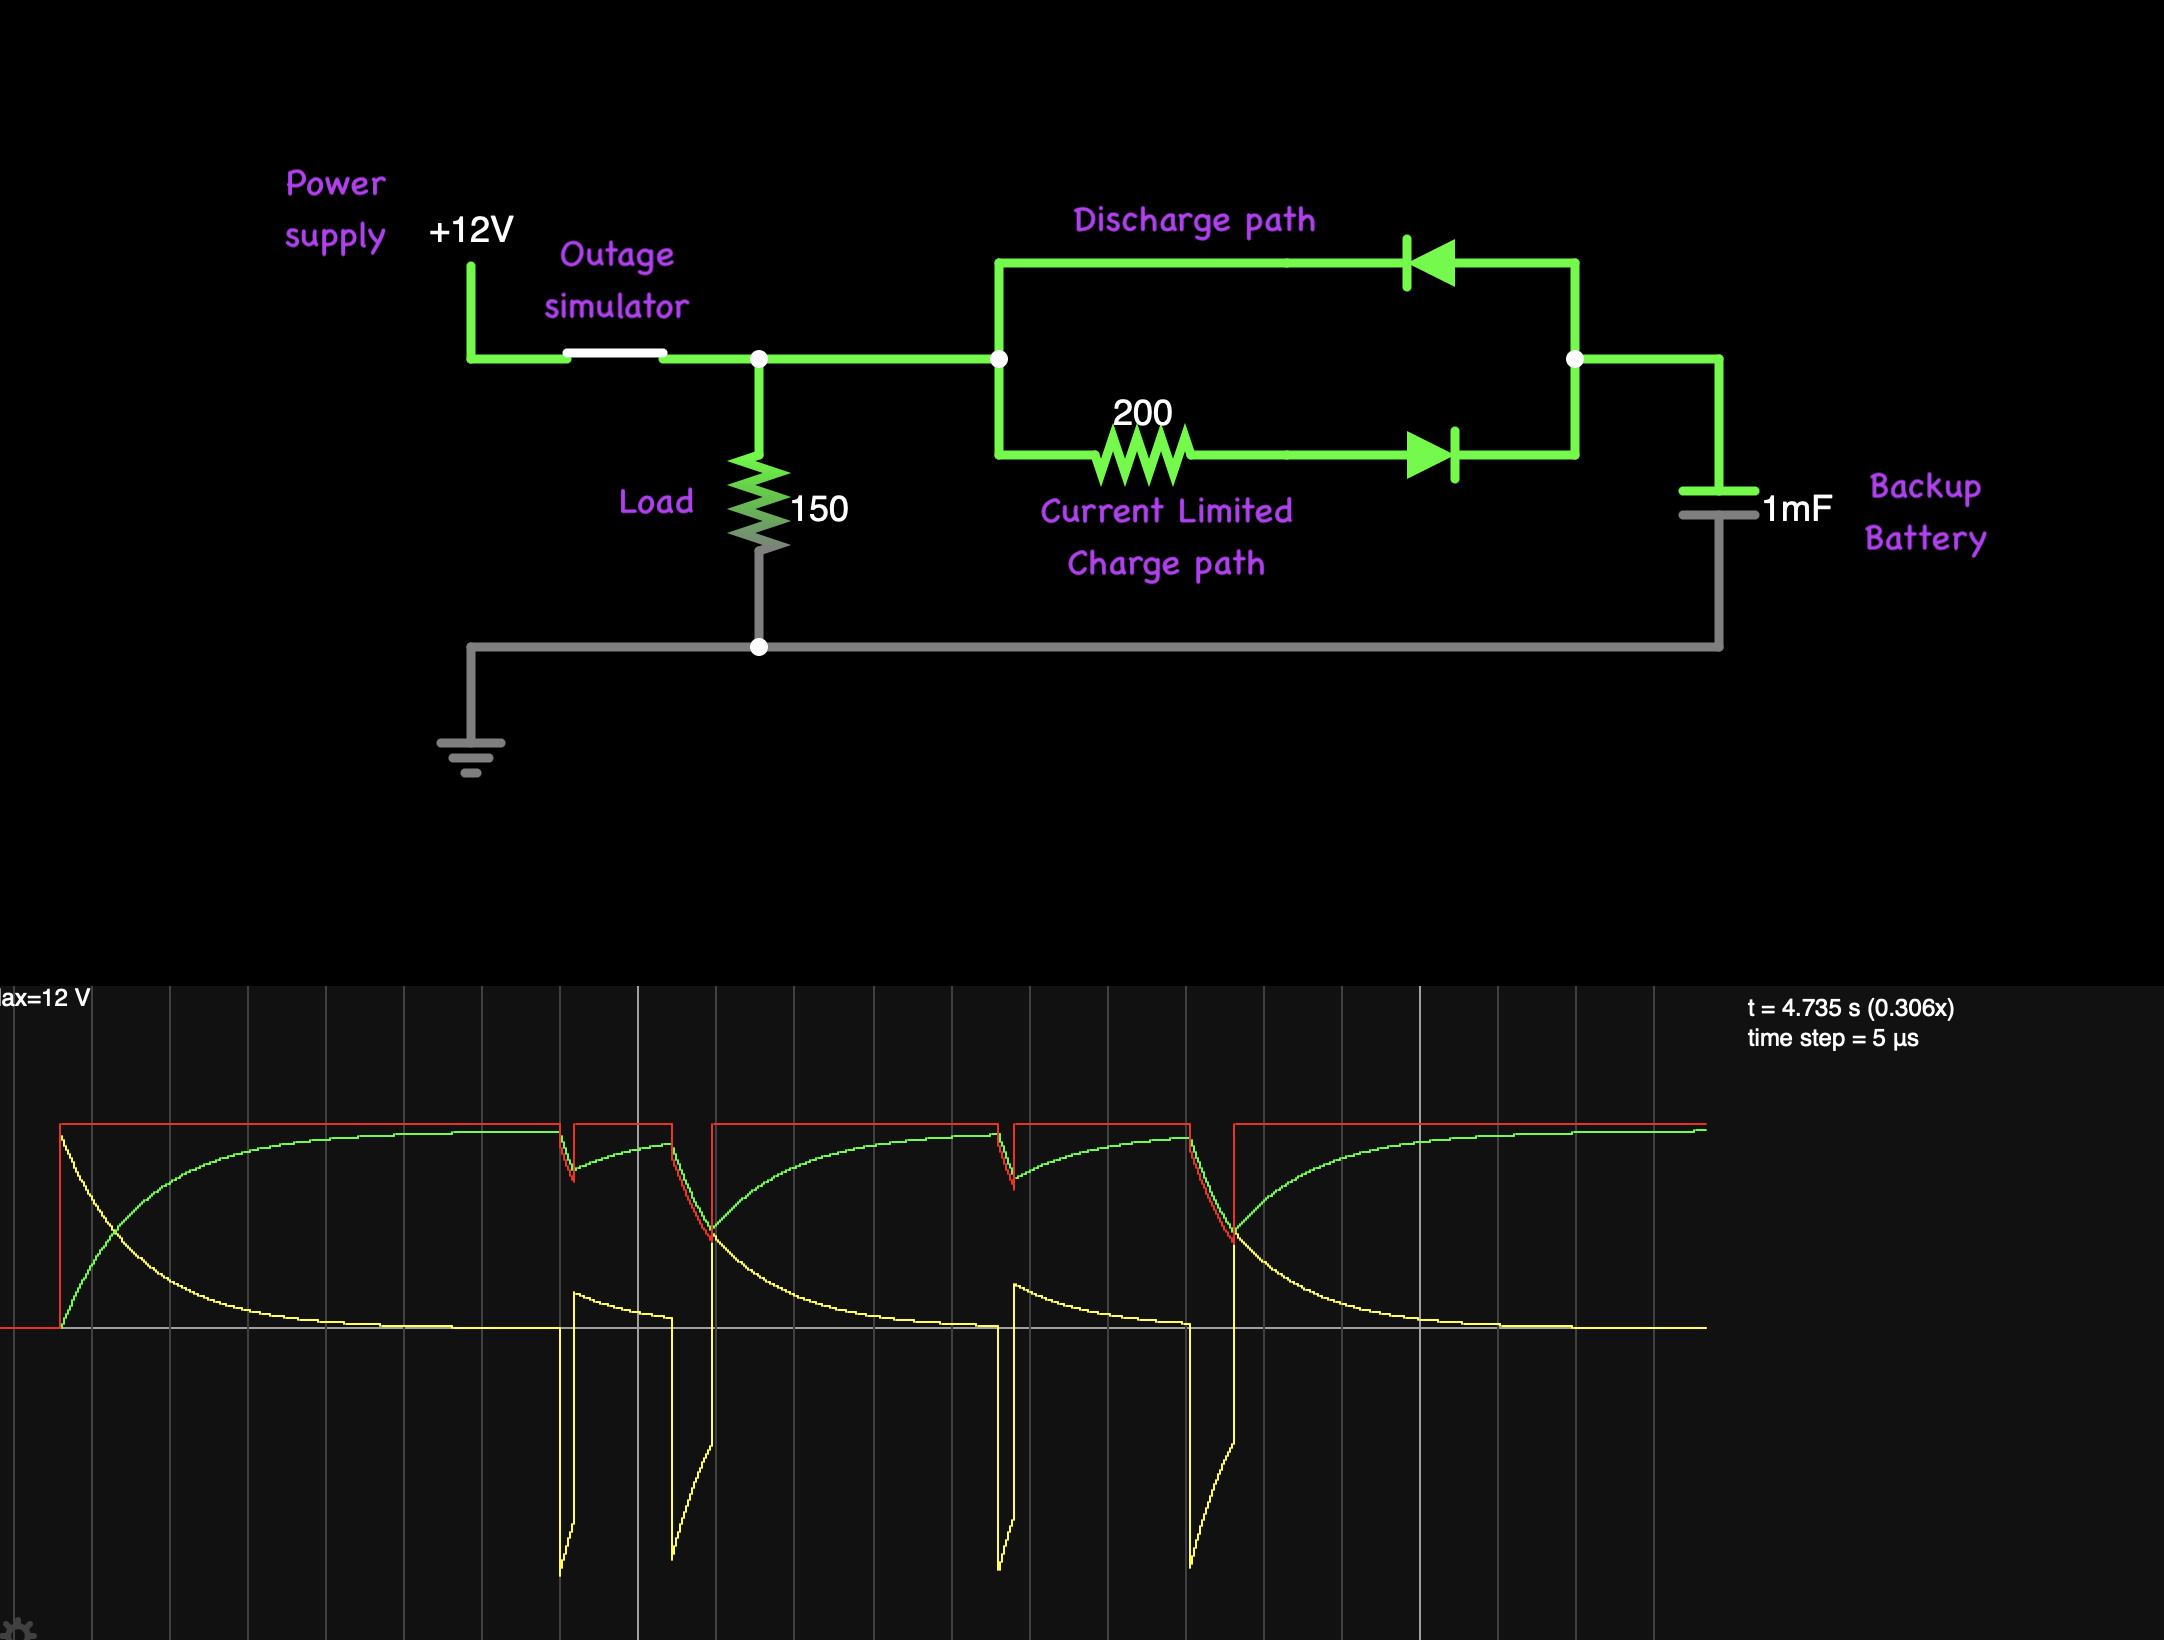Viewport: 2164px width, 1640px height.
Task: Click the 'ax=12 V' scope readout
Action: 45,998
